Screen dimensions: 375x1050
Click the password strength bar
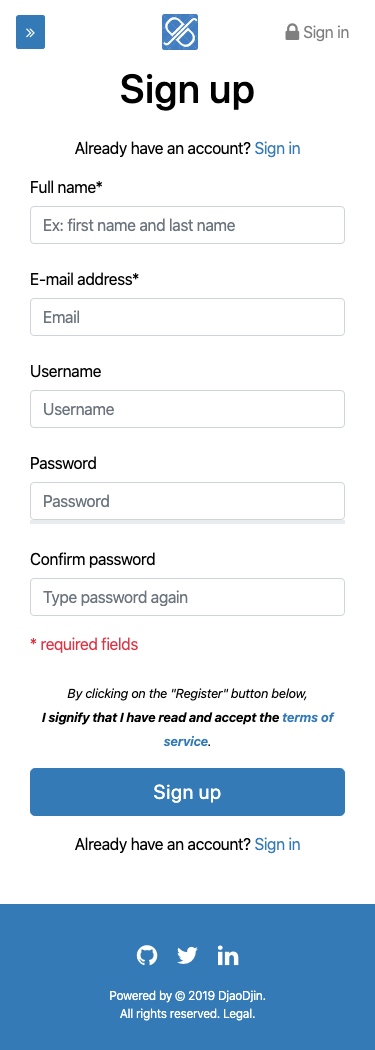click(188, 522)
